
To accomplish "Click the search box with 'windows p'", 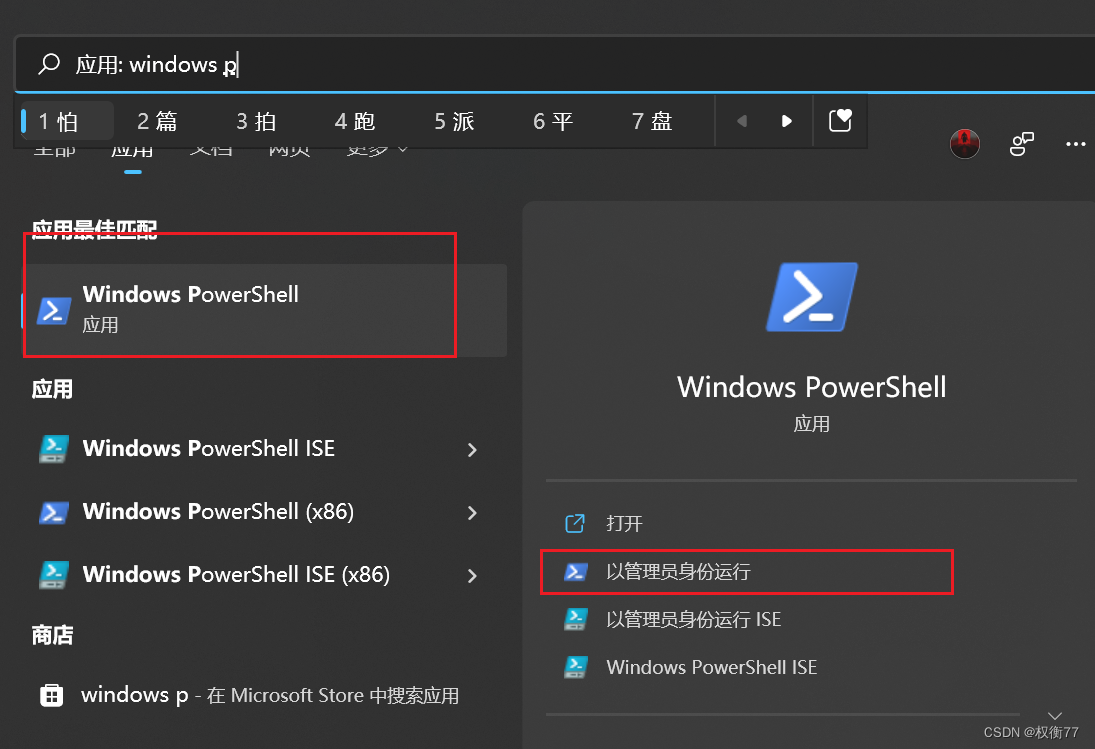I will pyautogui.click(x=555, y=64).
